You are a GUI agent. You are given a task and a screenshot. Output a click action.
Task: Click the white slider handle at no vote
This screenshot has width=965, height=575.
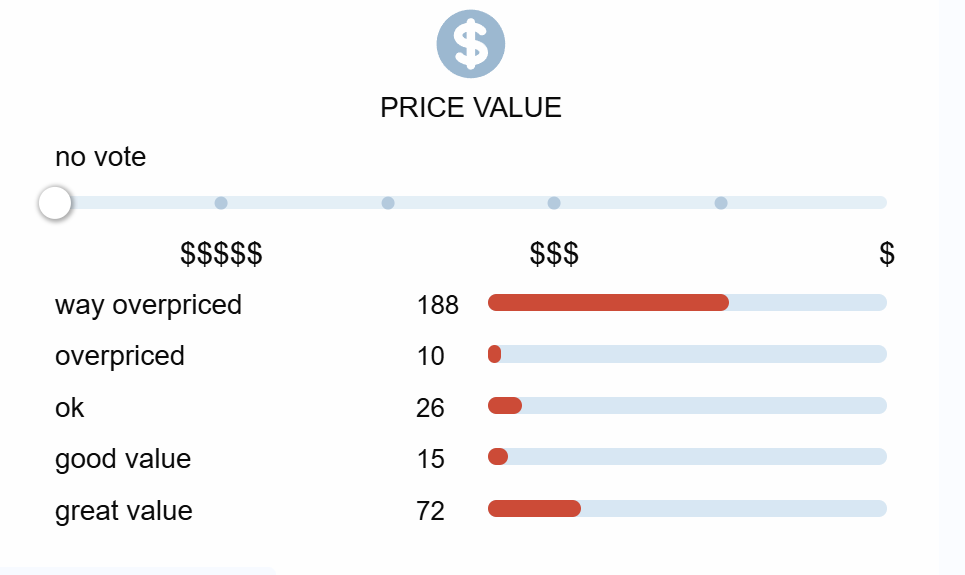(x=55, y=203)
